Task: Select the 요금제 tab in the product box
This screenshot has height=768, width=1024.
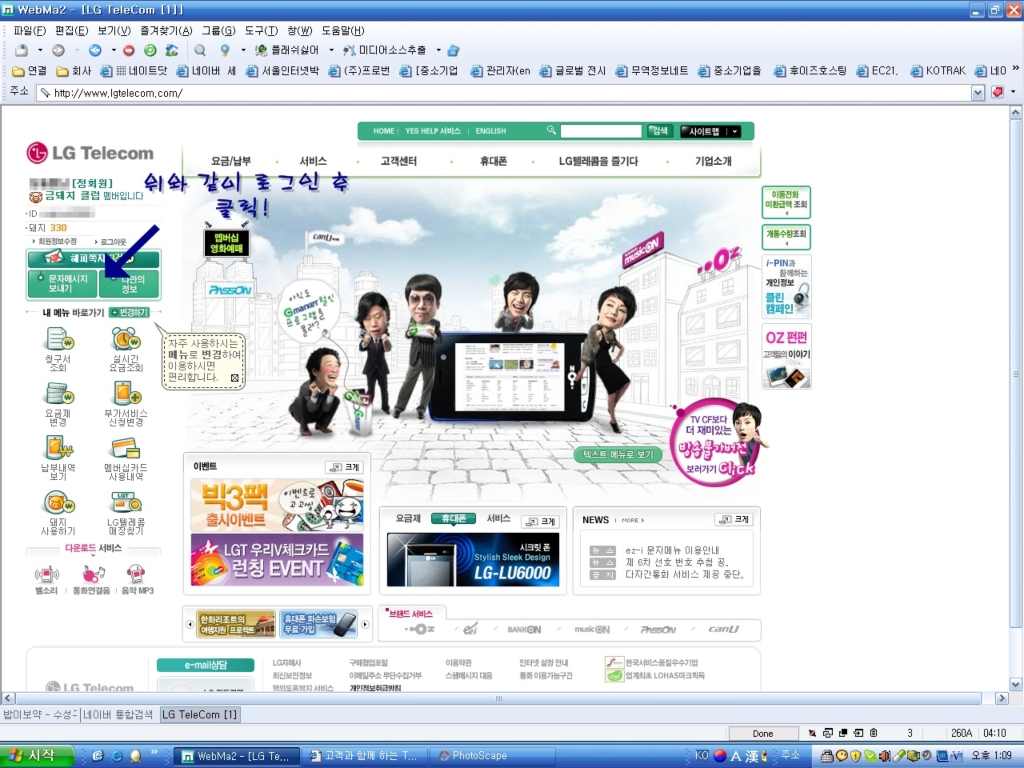Action: coord(408,519)
